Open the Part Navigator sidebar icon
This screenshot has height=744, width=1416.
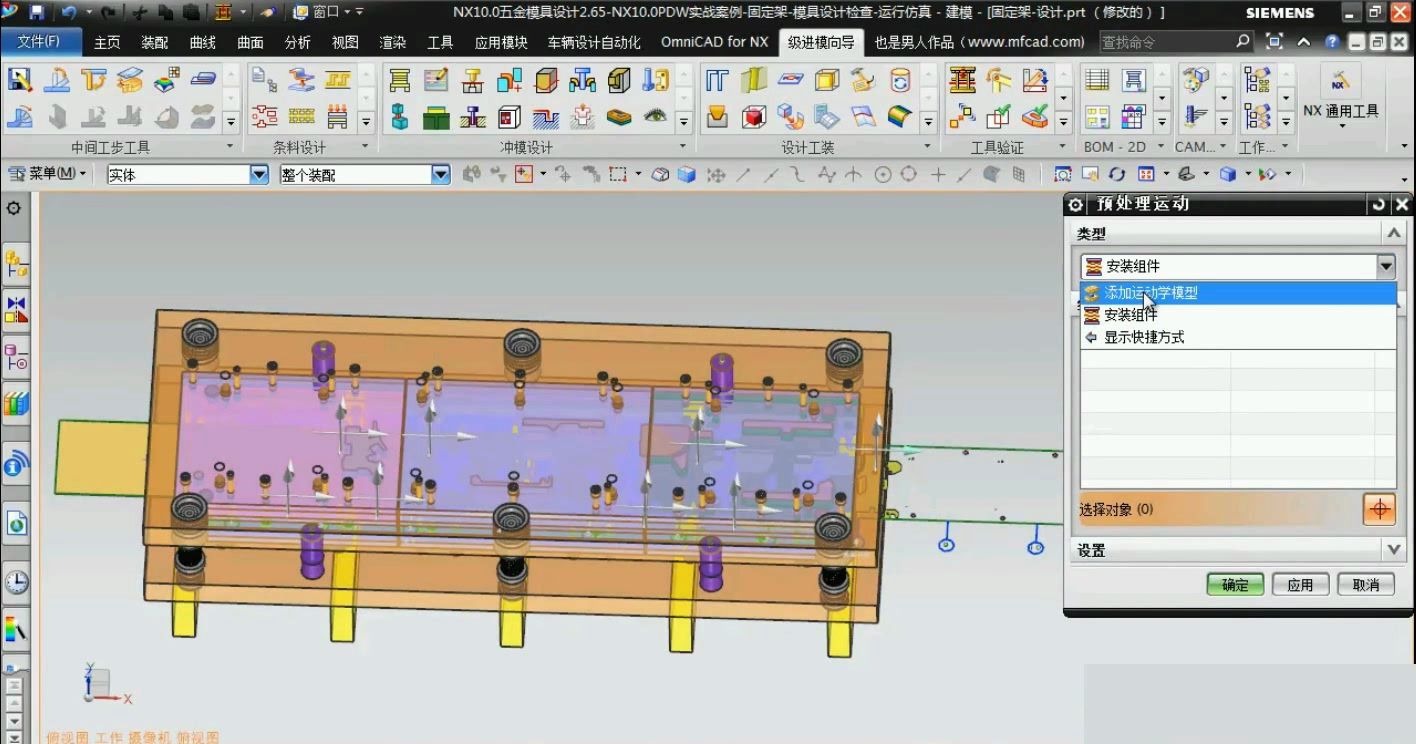click(x=16, y=355)
